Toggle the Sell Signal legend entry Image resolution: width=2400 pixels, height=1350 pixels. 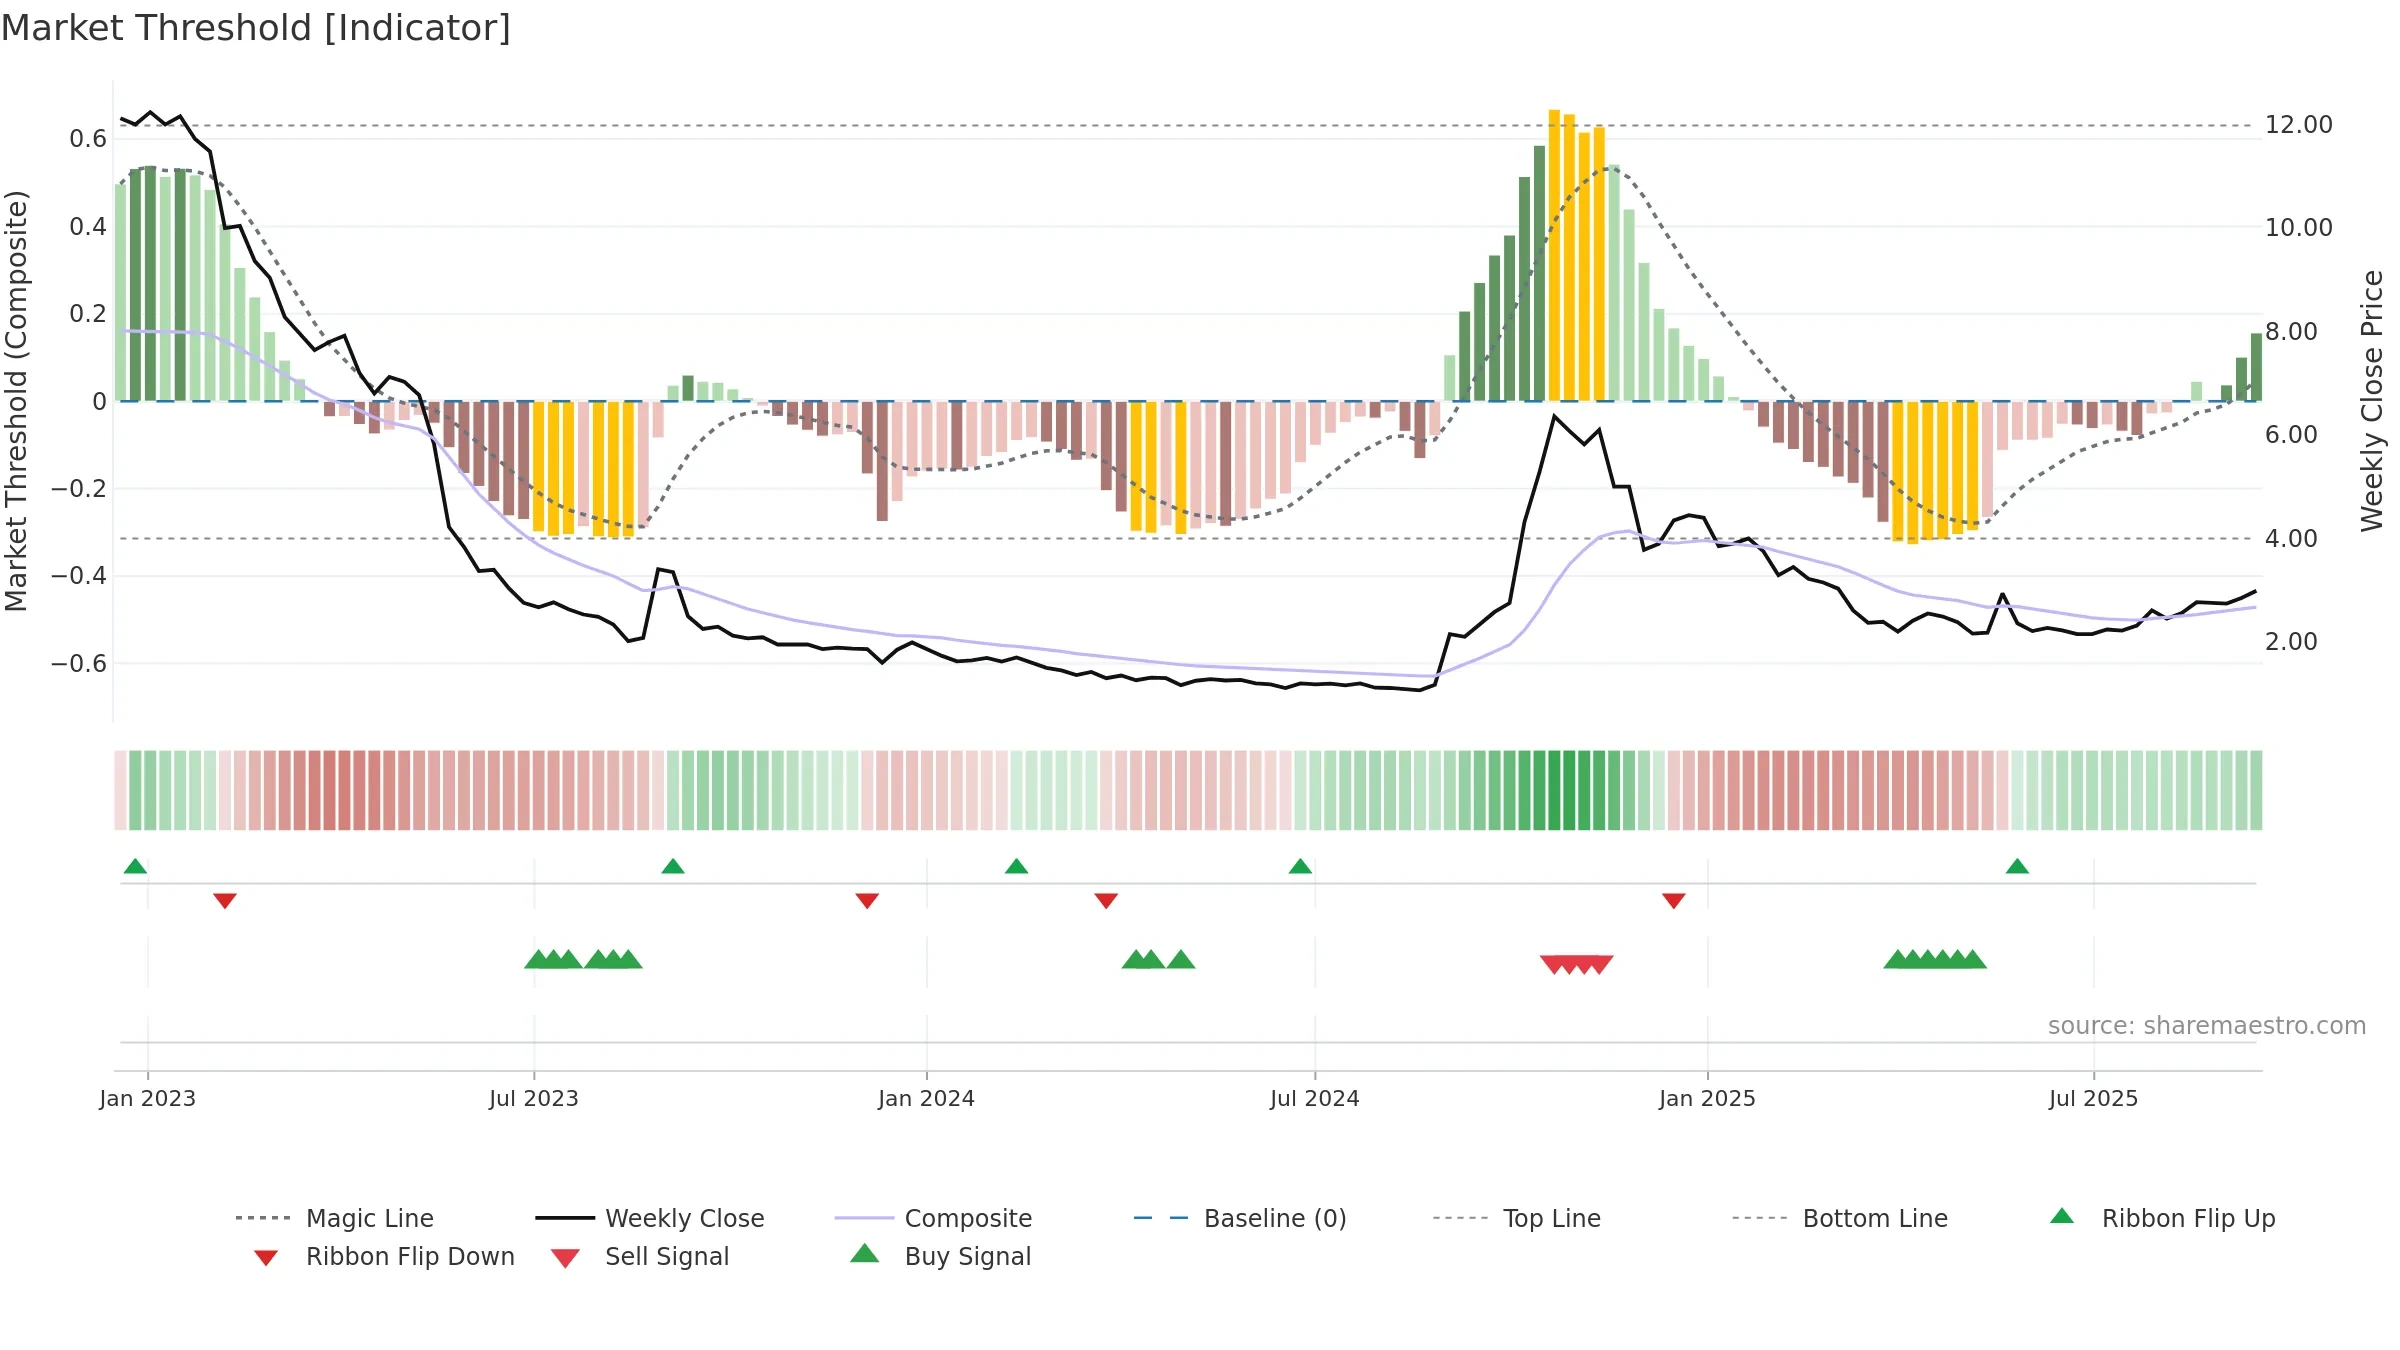click(640, 1256)
